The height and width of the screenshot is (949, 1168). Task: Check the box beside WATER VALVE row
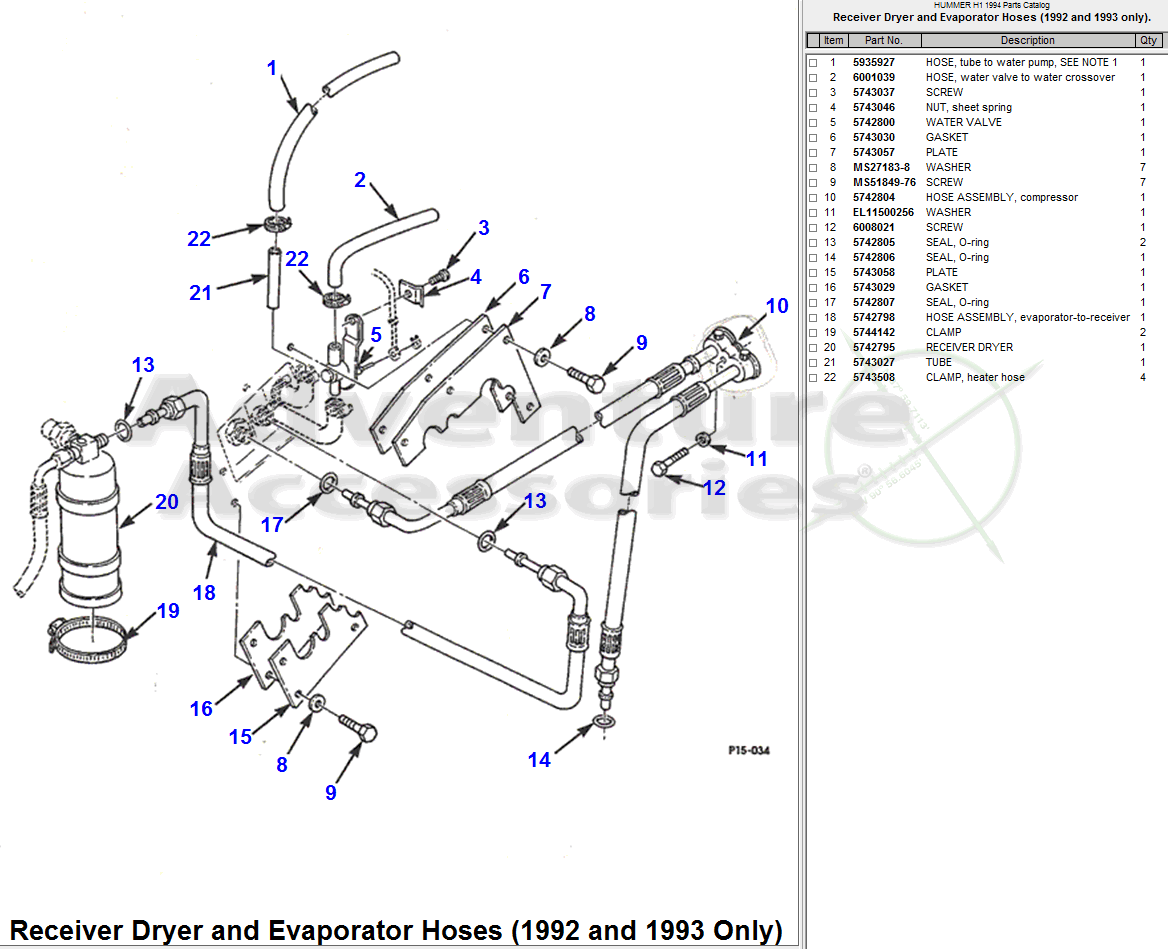point(813,123)
